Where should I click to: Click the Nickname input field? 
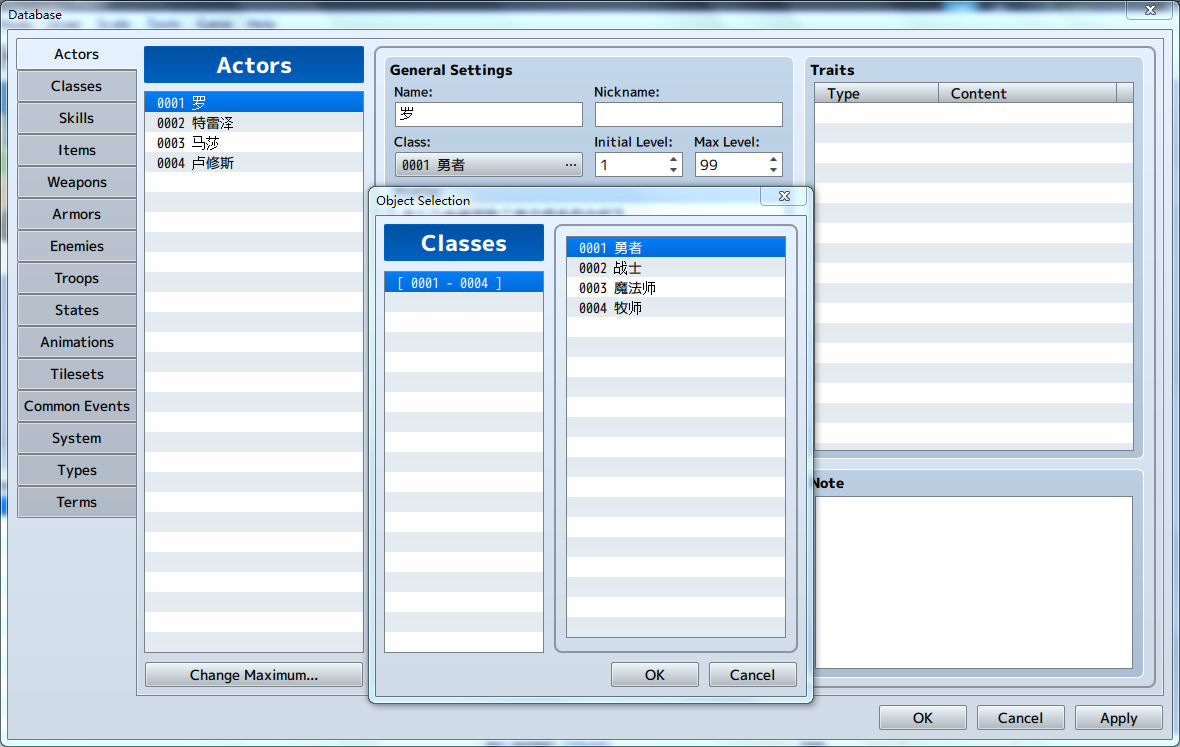(x=689, y=114)
